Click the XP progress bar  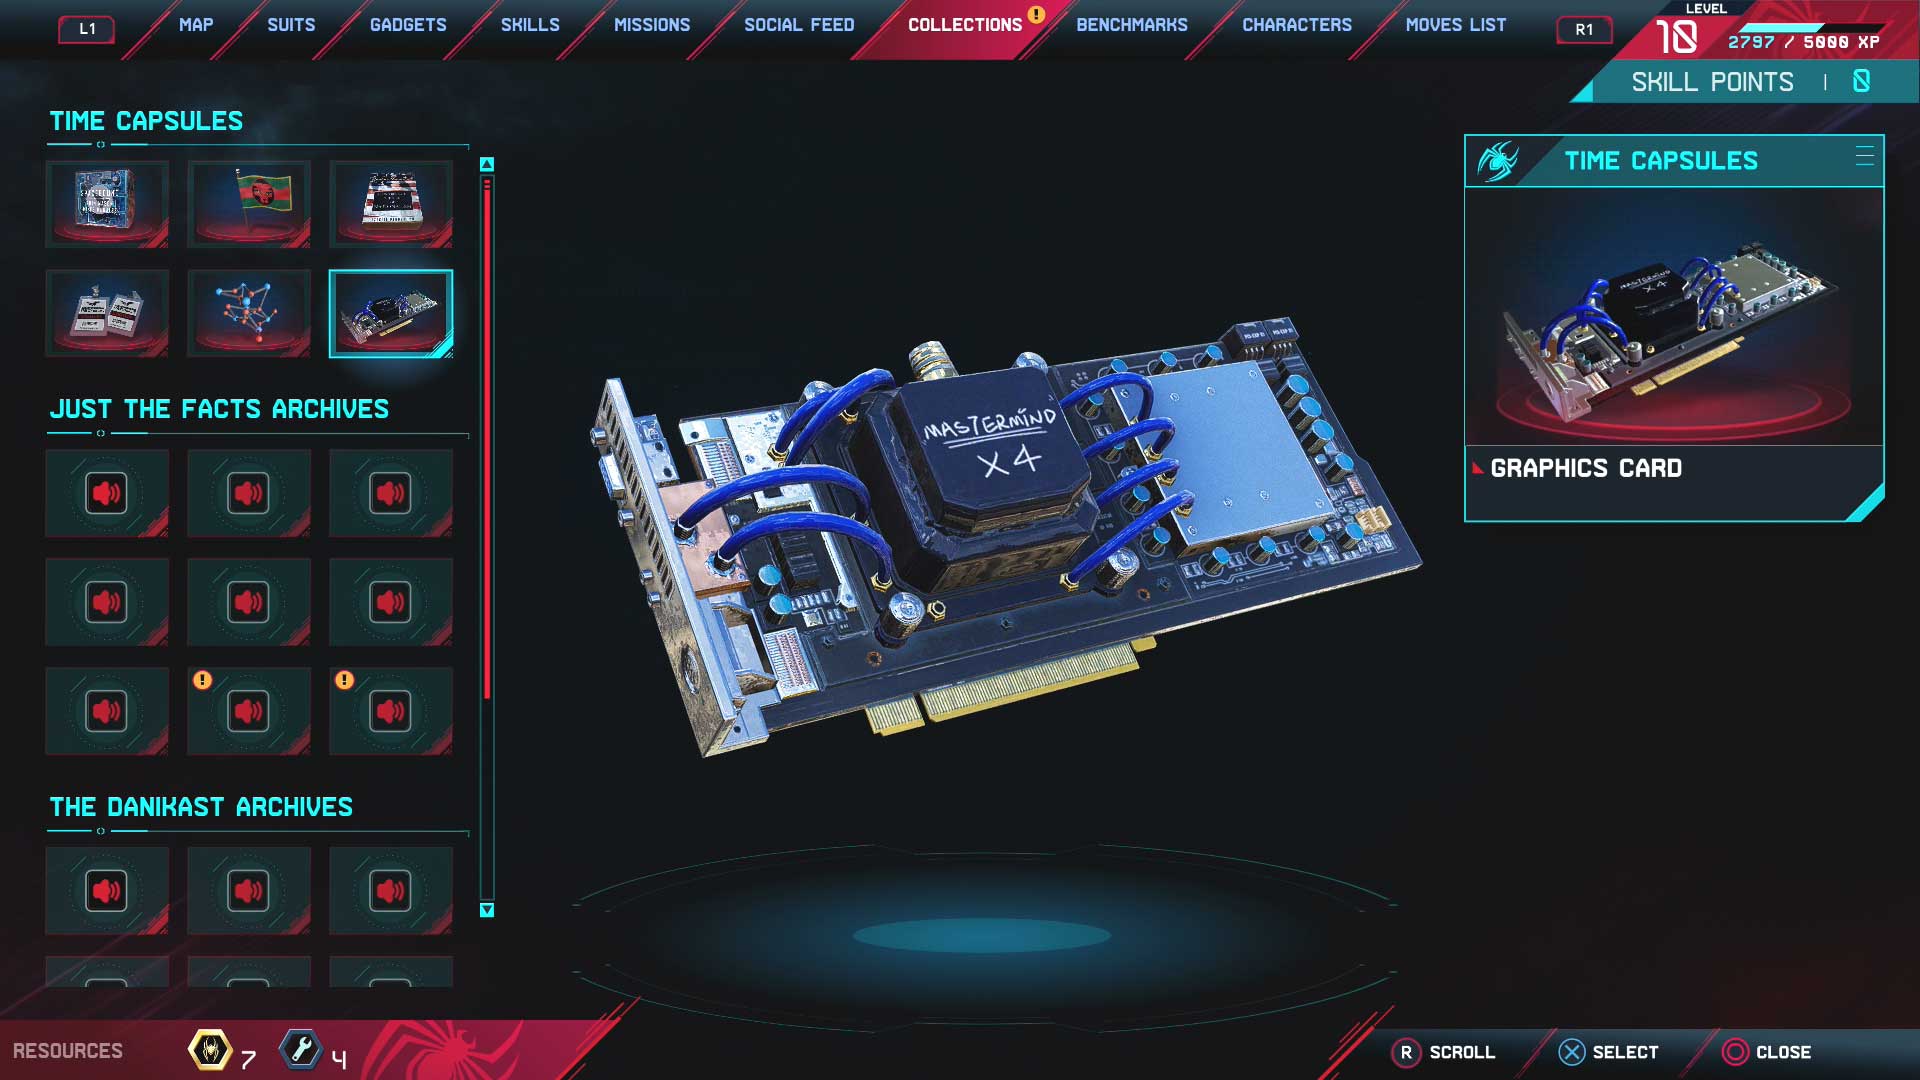[x=1812, y=27]
